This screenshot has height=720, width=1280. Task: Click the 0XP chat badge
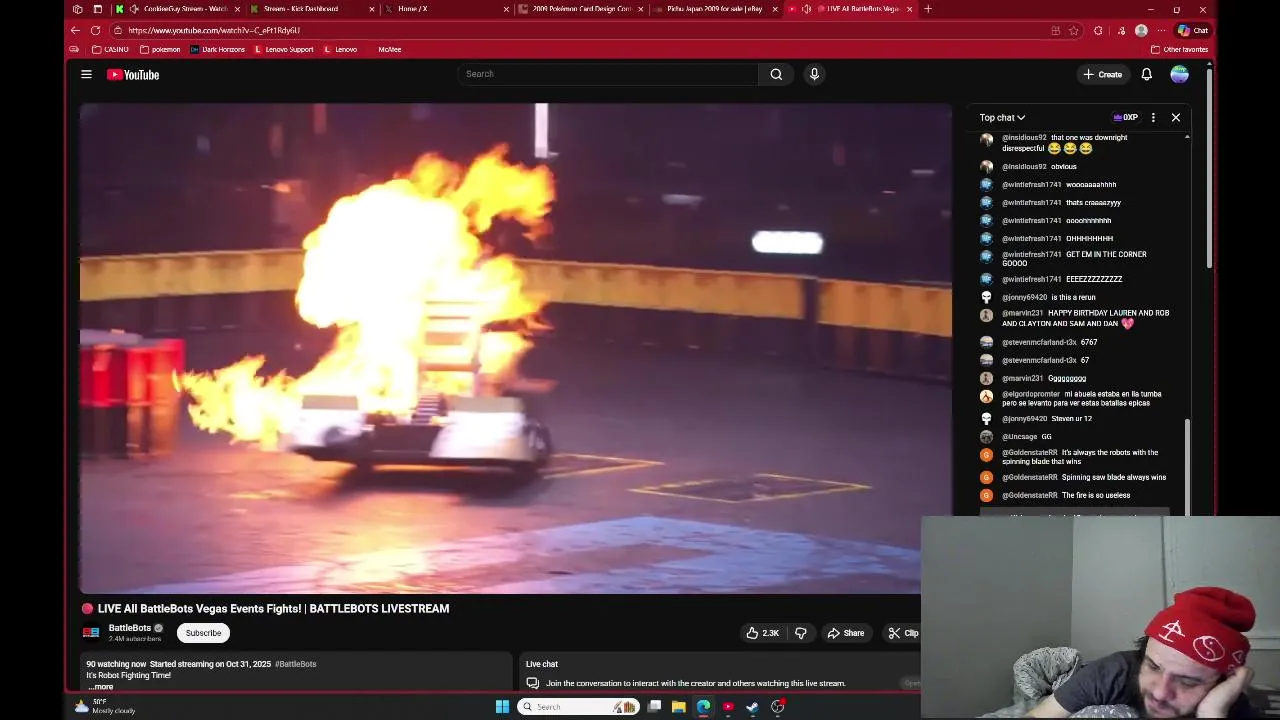[1126, 118]
